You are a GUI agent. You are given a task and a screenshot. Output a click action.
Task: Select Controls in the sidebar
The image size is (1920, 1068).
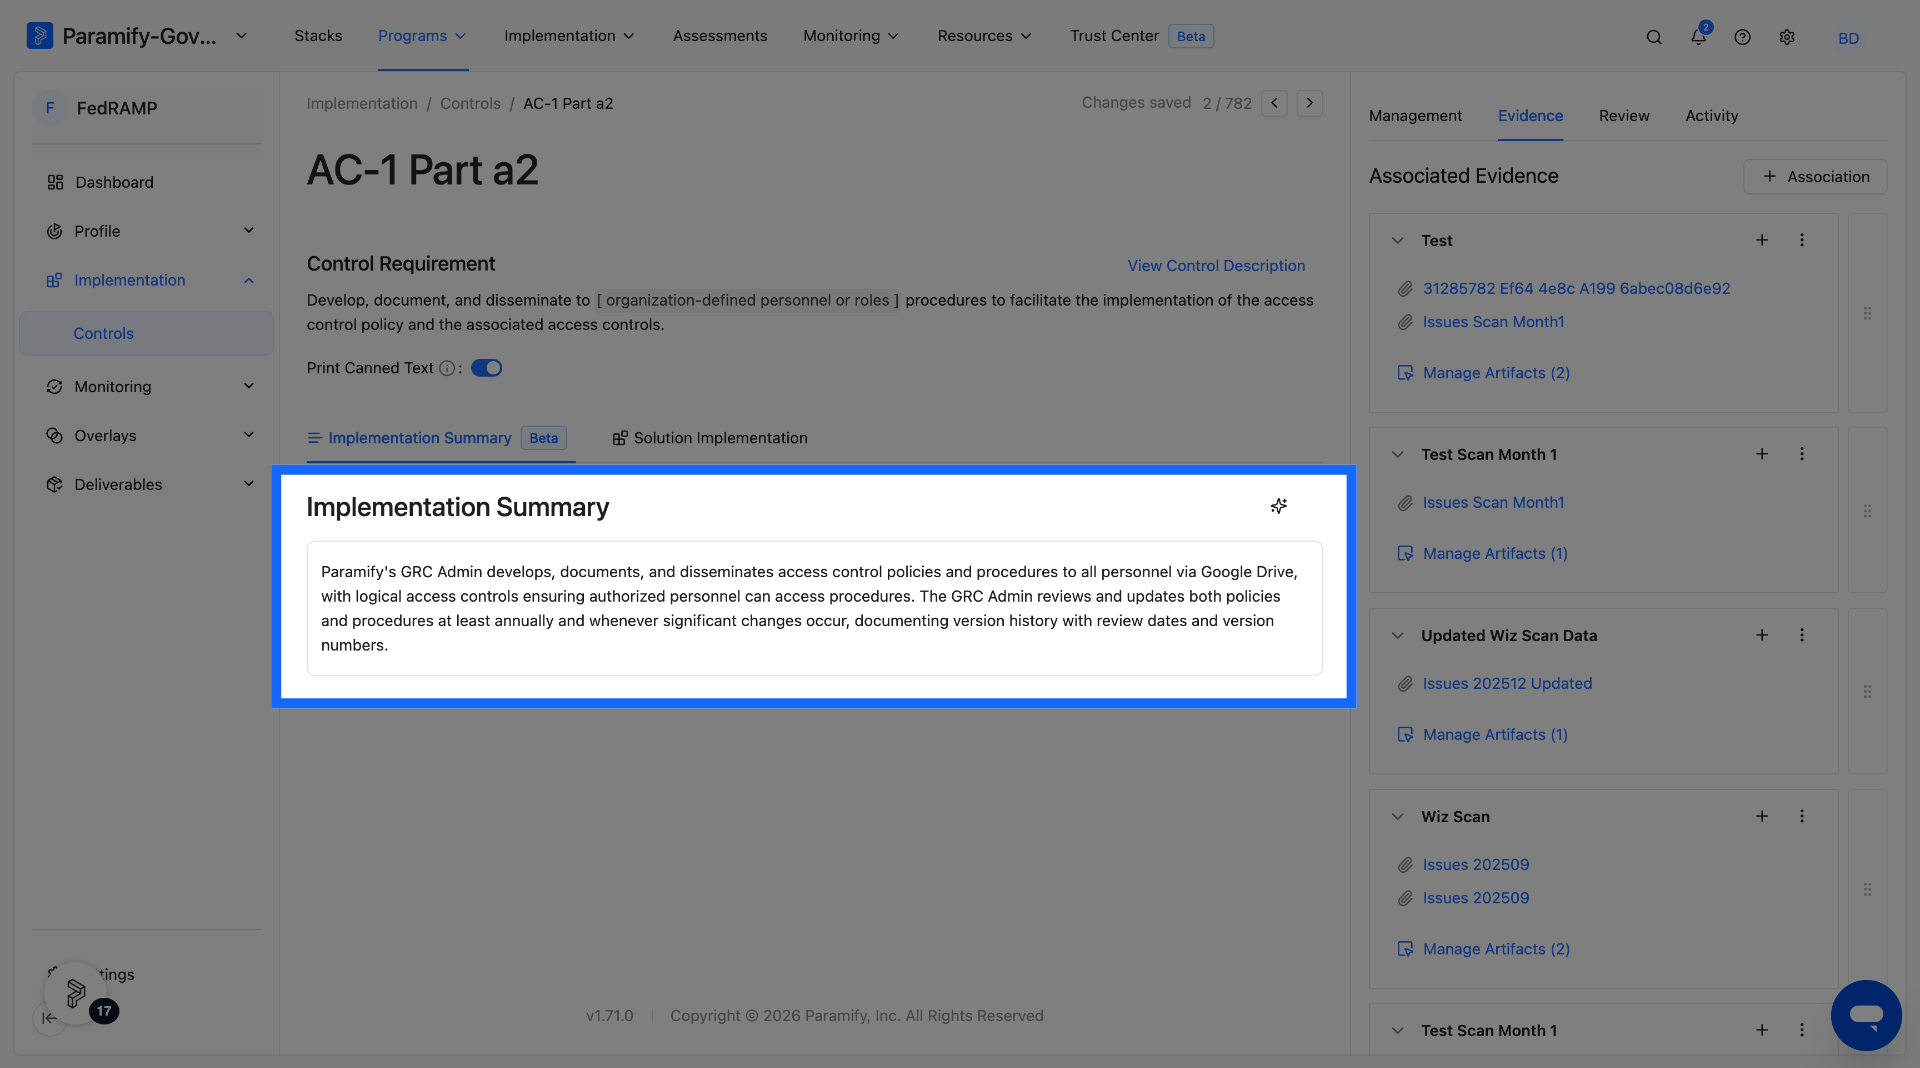[146, 333]
